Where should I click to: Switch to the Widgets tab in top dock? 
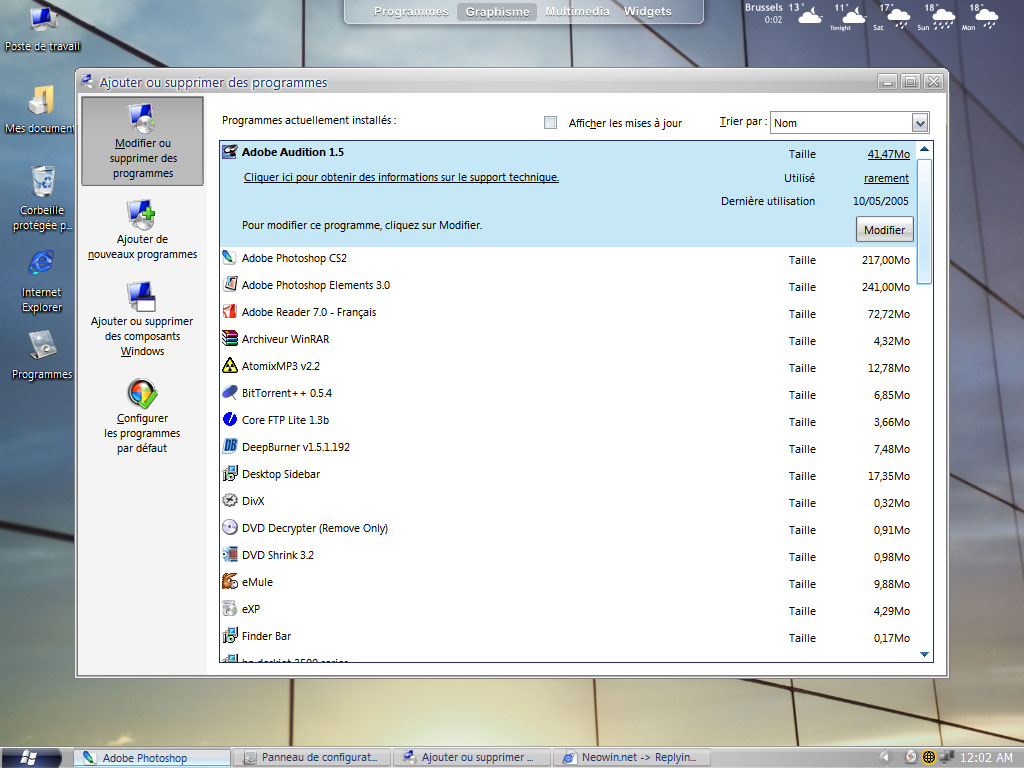(x=647, y=12)
